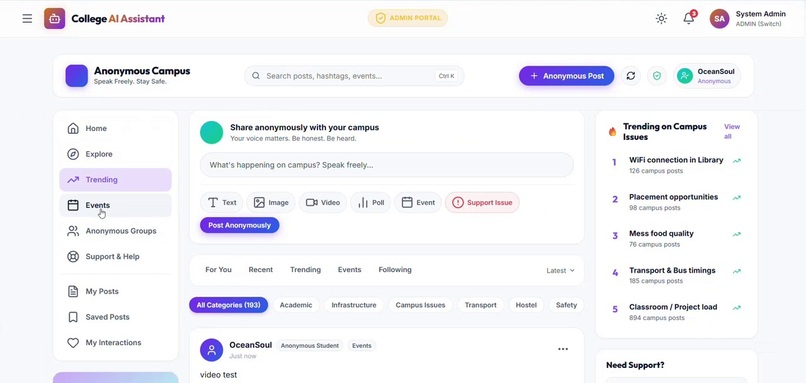
Task: Switch to the For You tab
Action: [218, 270]
